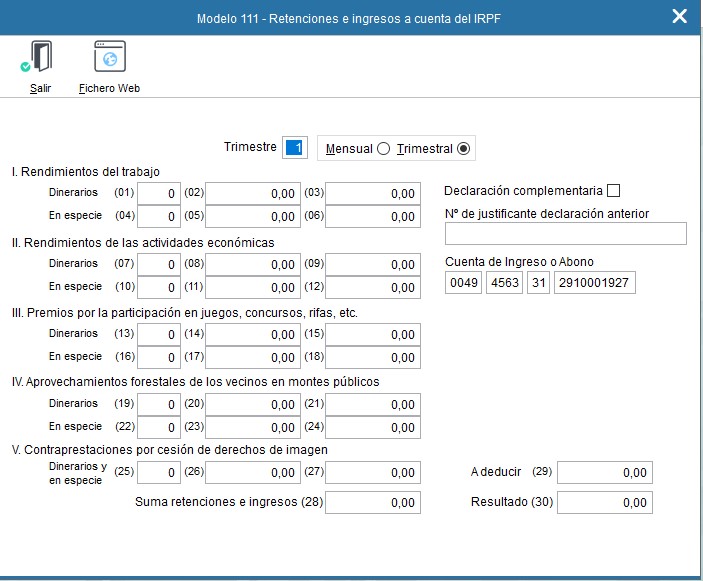Close the Modelo 111 window

680,16
